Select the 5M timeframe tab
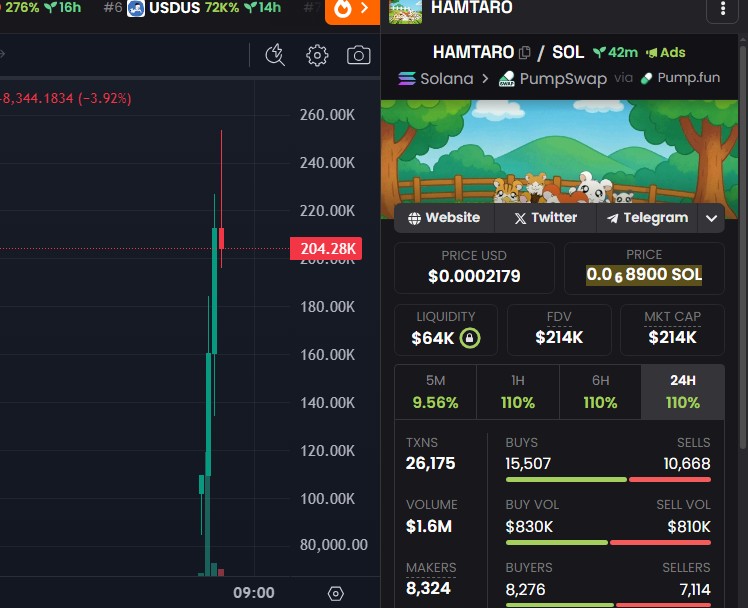This screenshot has height=608, width=748. pos(436,392)
